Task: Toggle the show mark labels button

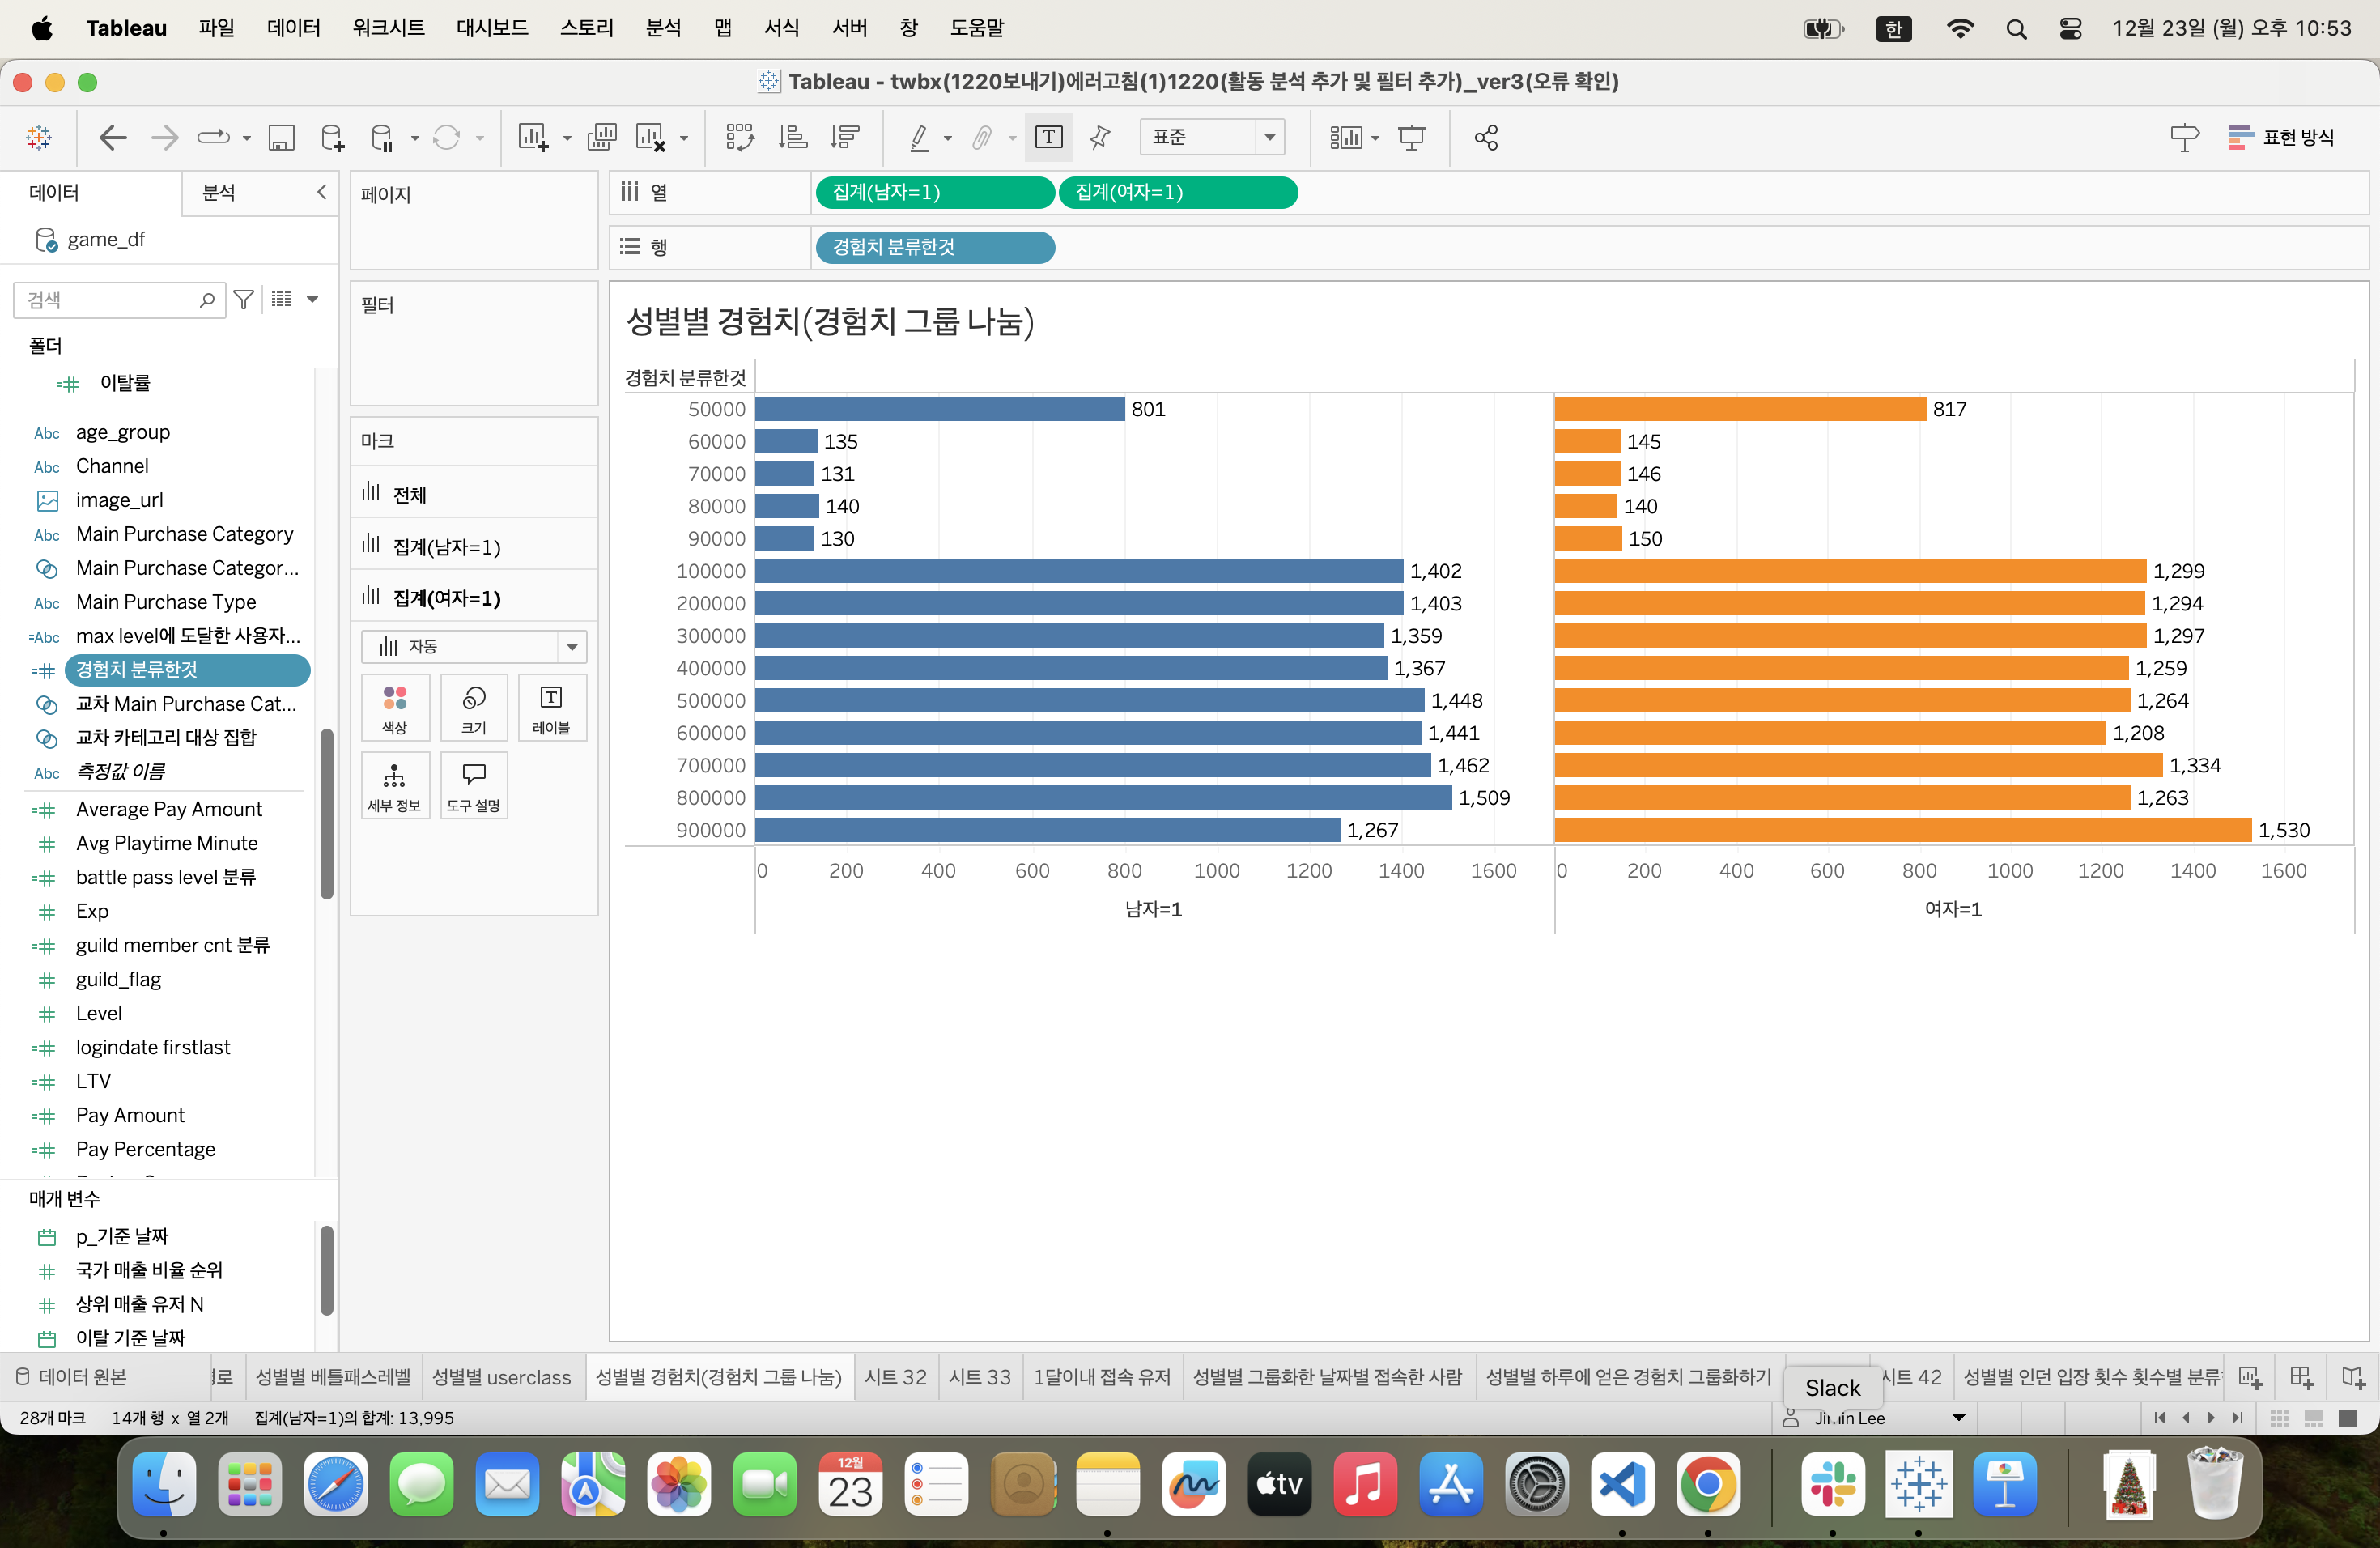Action: click(1048, 137)
